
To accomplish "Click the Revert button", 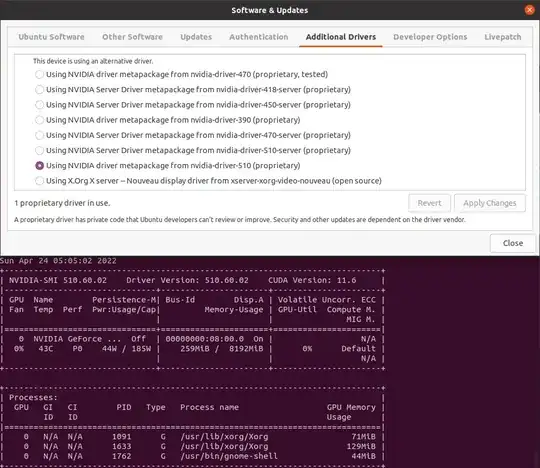I will point(429,203).
